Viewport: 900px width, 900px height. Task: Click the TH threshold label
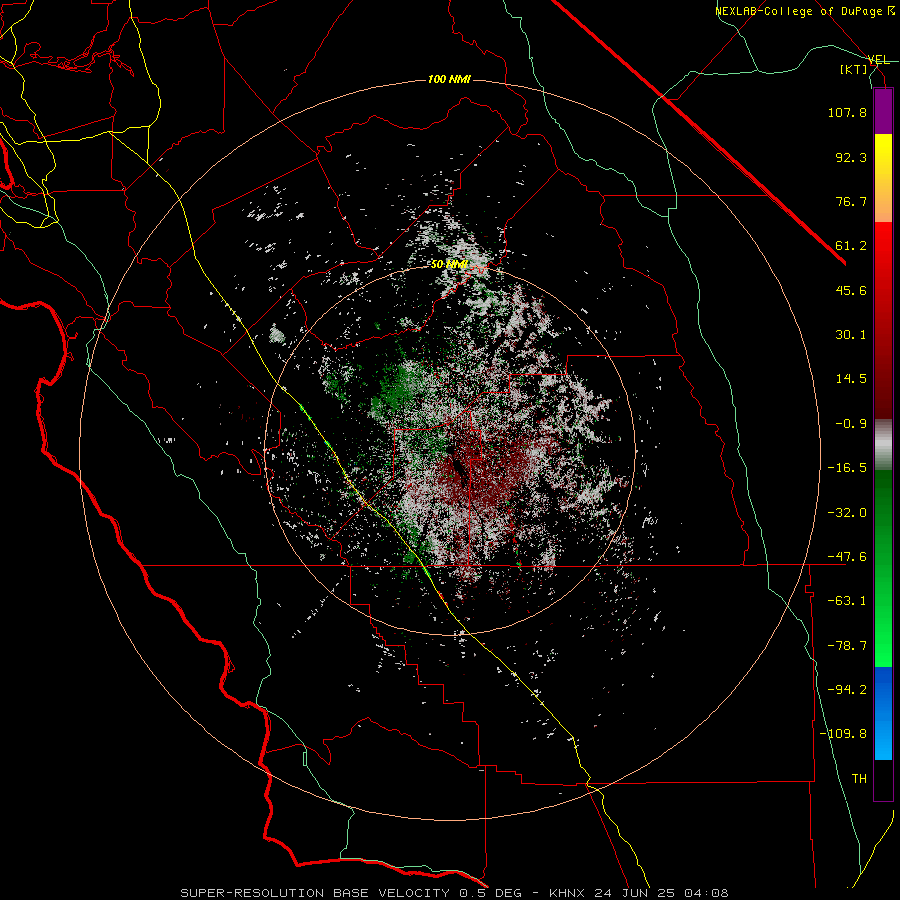tap(859, 779)
